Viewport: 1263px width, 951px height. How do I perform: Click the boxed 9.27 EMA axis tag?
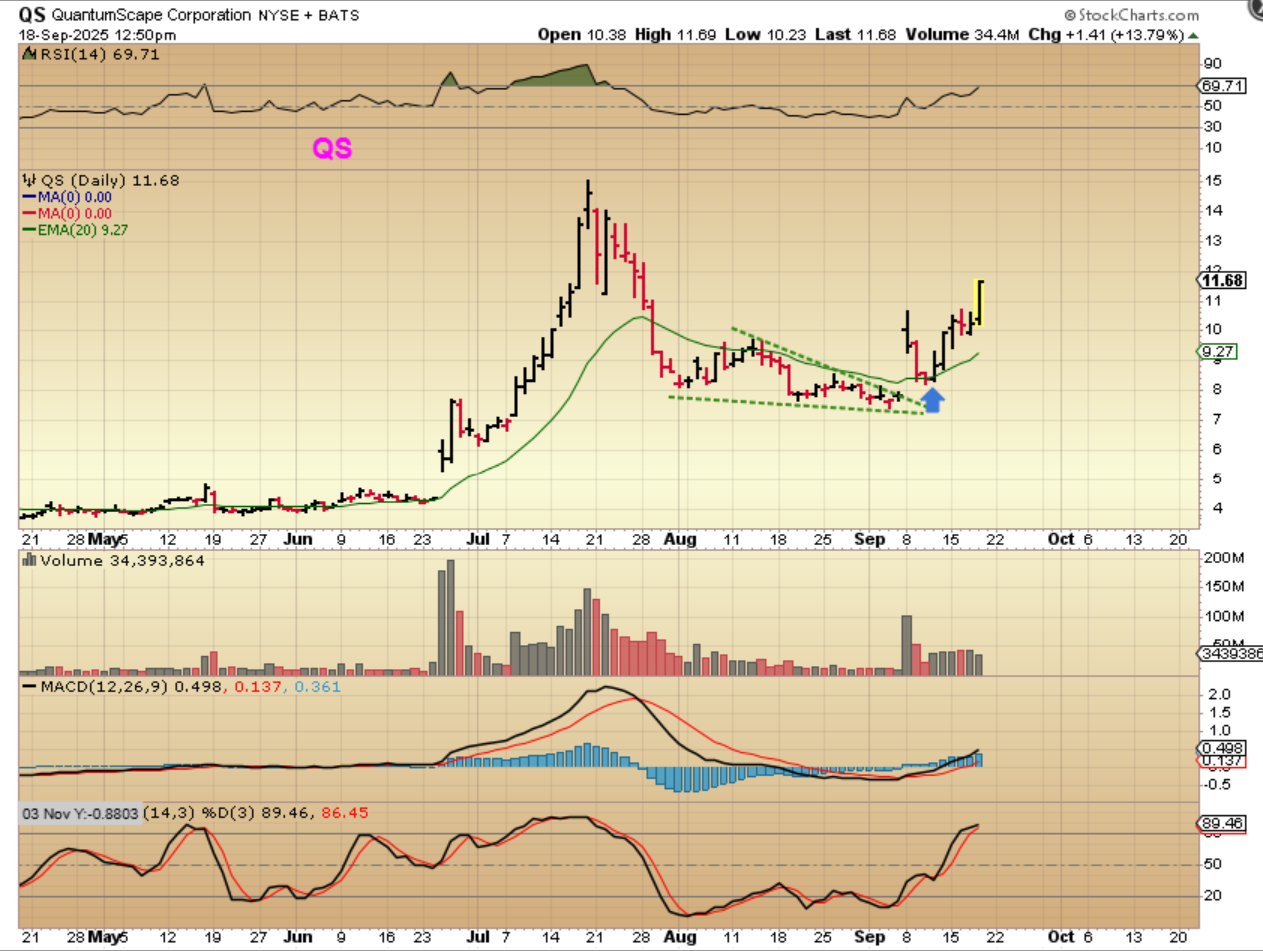pyautogui.click(x=1215, y=352)
